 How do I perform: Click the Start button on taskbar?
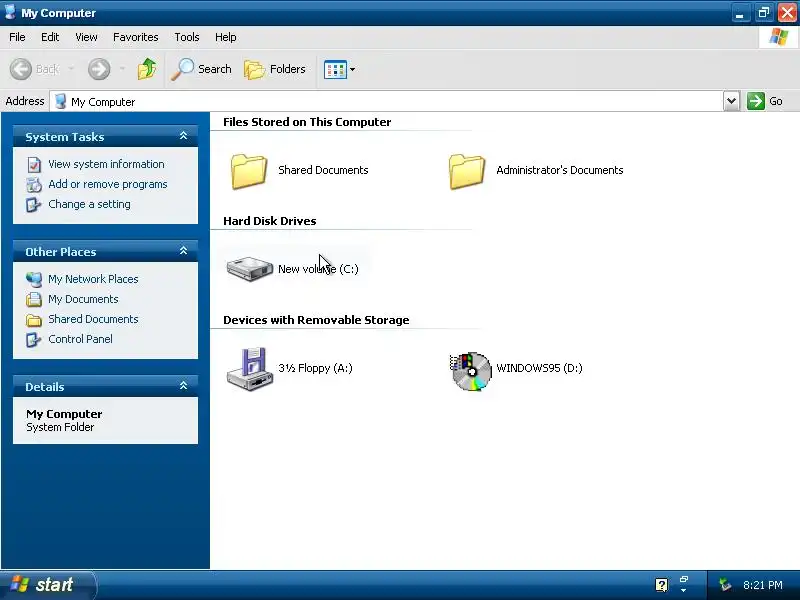[x=48, y=585]
